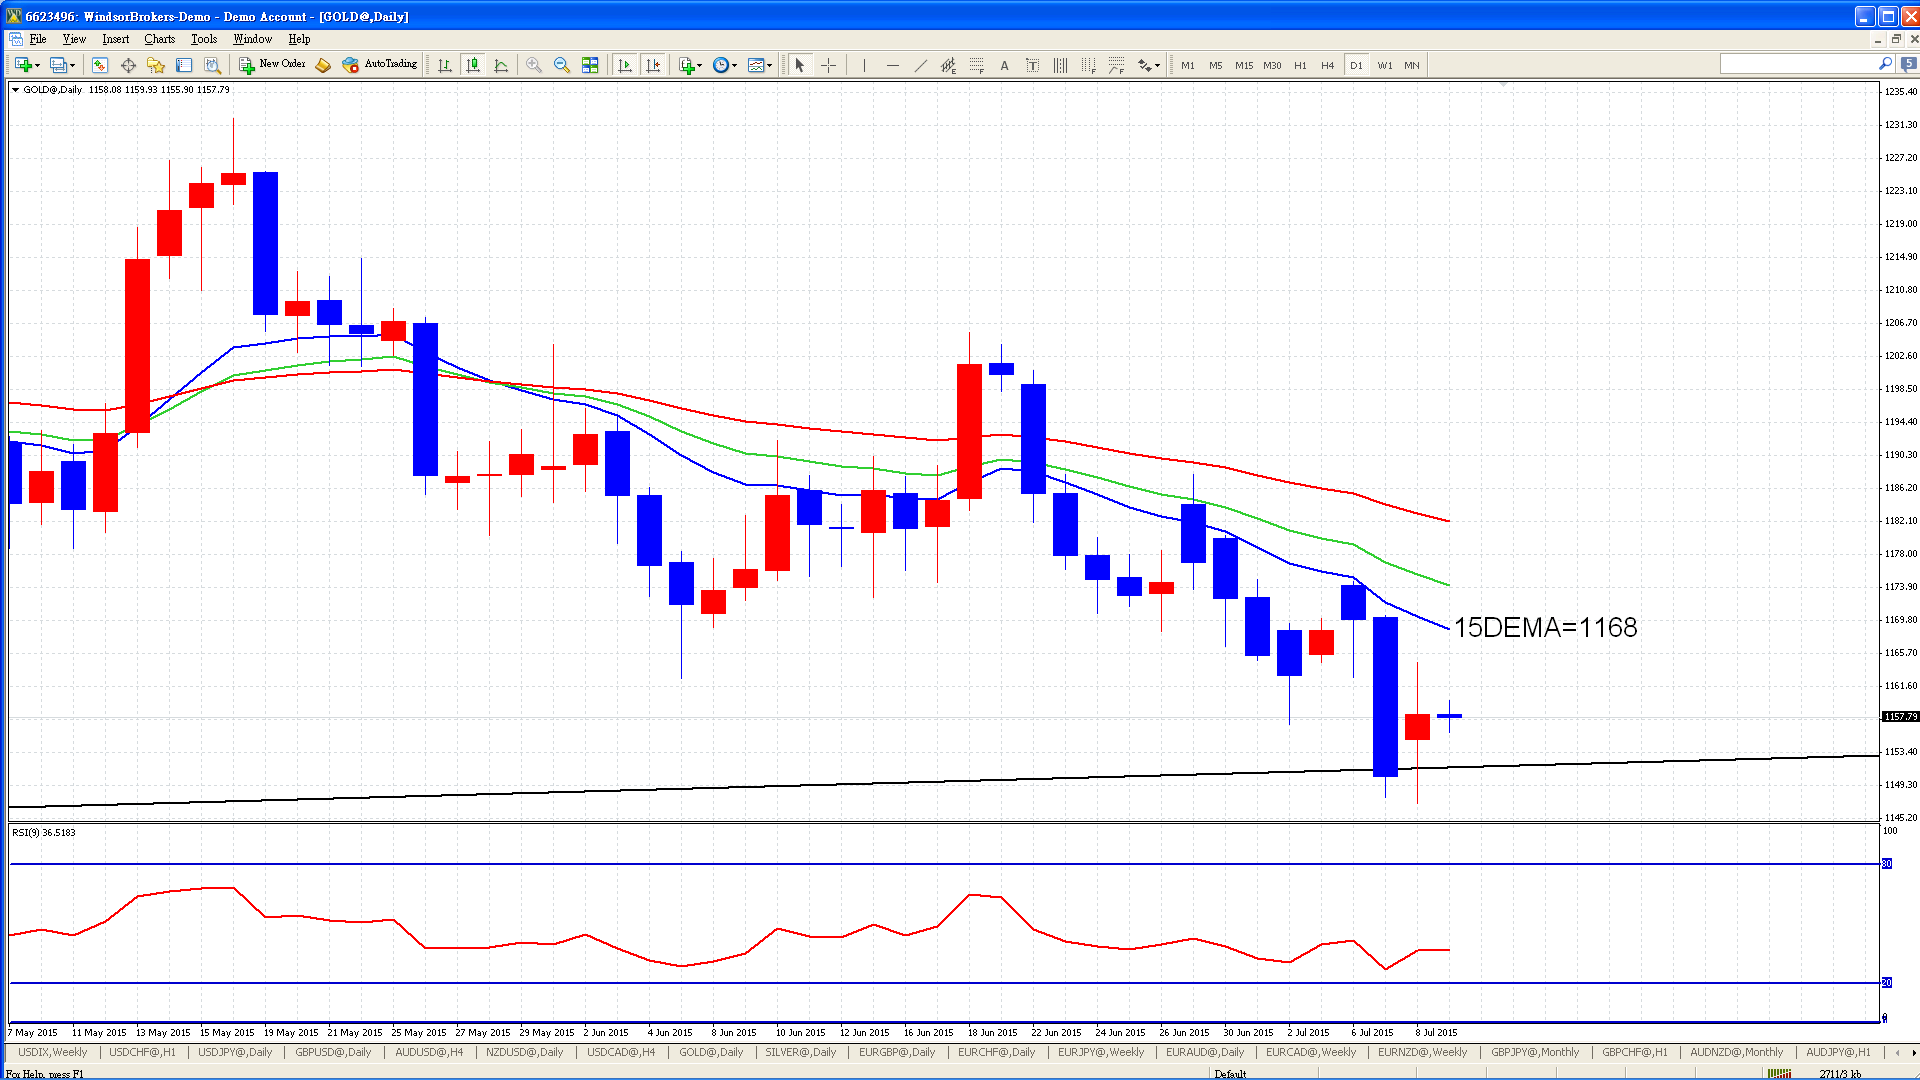Expand the New Chart dropdown arrow
Screen dimensions: 1920x1080
(37, 66)
